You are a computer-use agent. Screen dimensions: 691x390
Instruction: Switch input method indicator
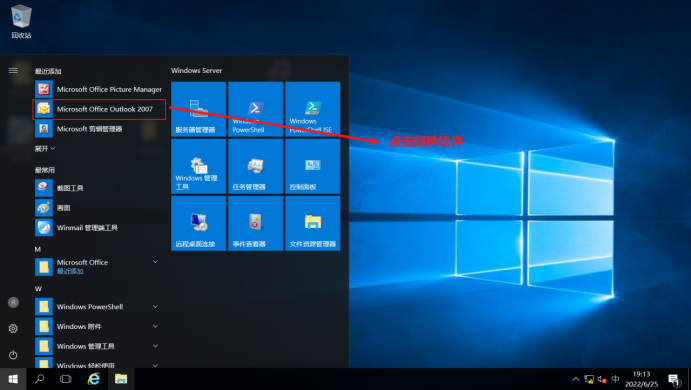[x=616, y=379]
